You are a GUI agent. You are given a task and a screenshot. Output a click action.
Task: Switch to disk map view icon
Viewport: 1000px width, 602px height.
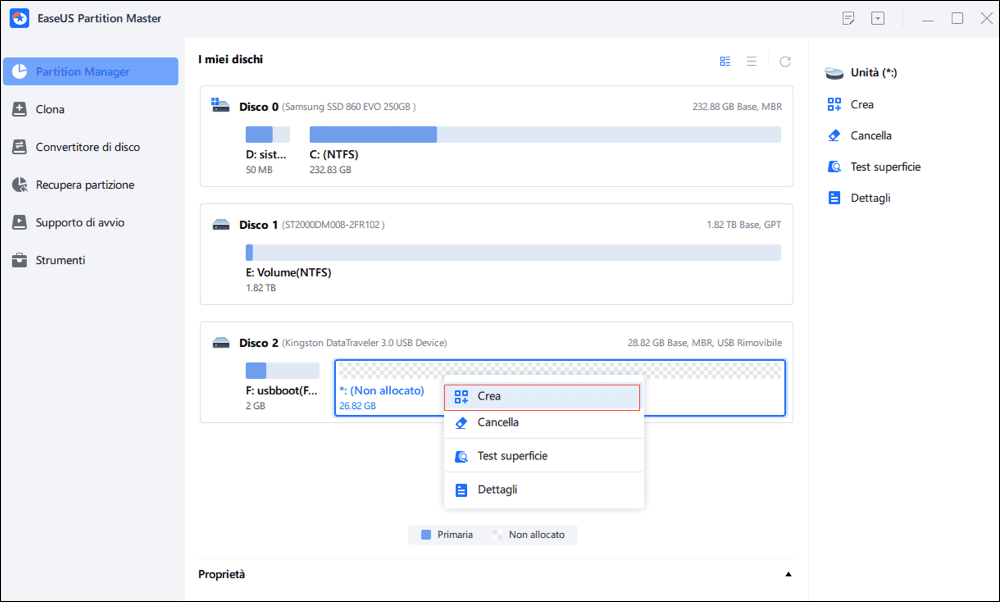pos(725,61)
